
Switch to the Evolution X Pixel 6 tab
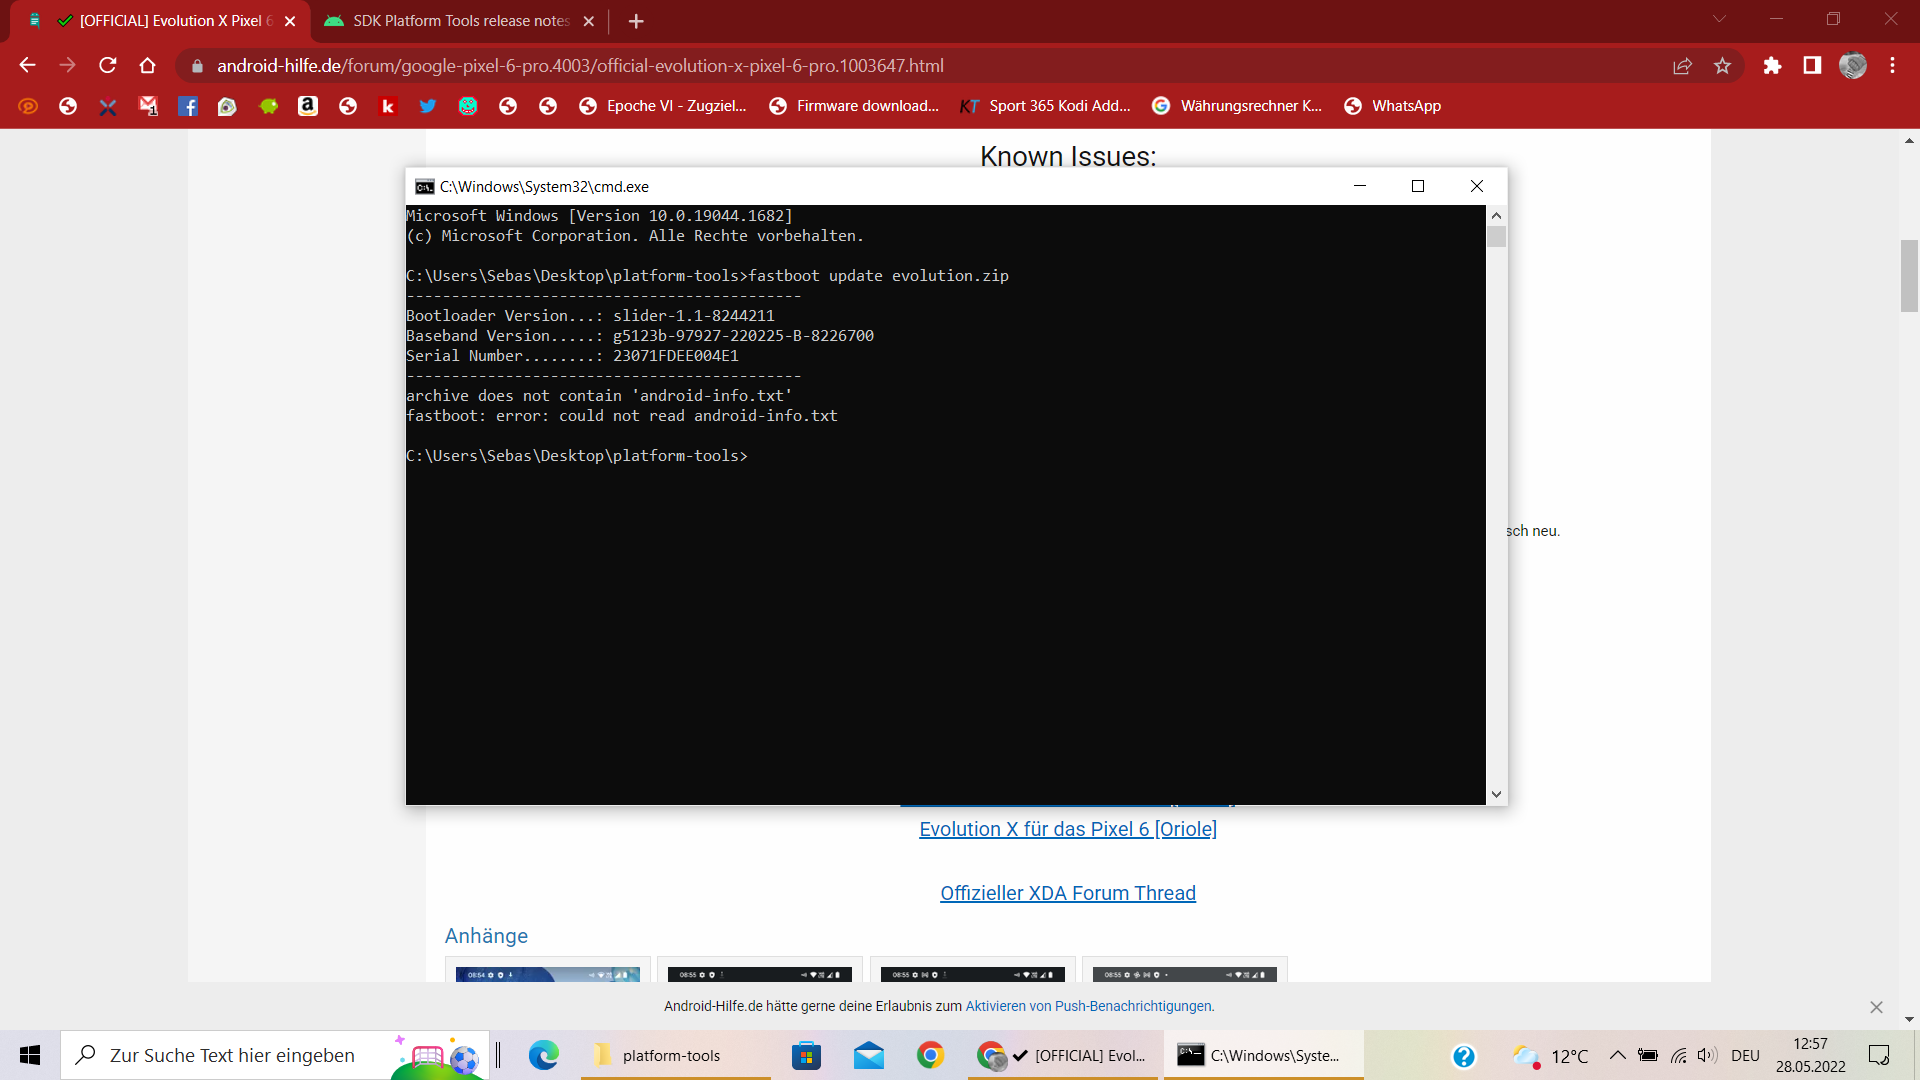(160, 21)
